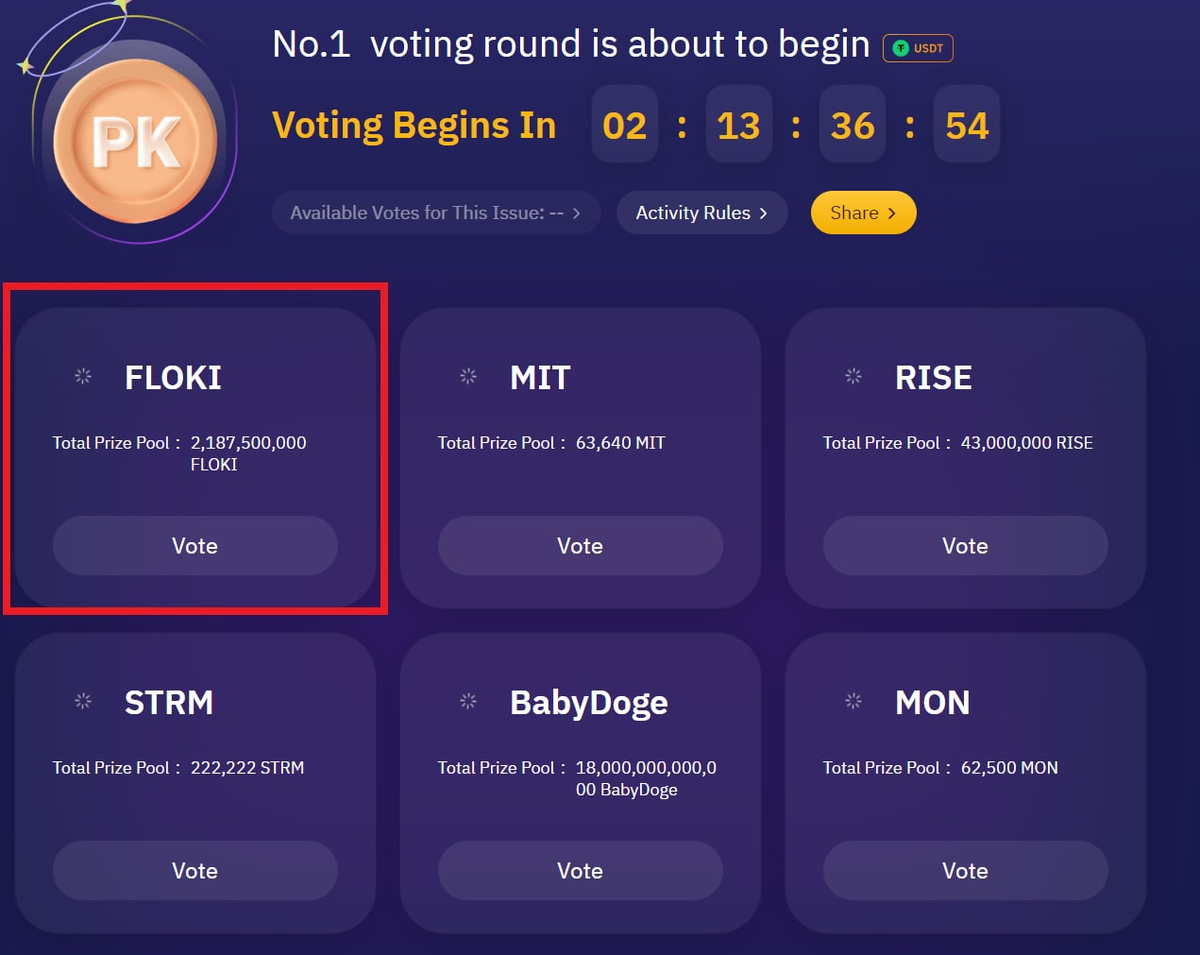The image size is (1200, 955).
Task: Cast a vote for RISE
Action: point(965,546)
